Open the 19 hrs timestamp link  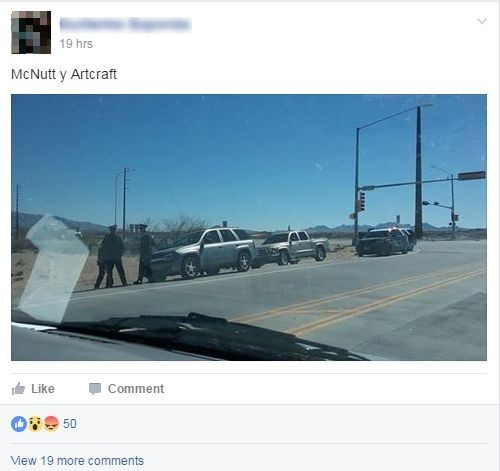pyautogui.click(x=76, y=44)
